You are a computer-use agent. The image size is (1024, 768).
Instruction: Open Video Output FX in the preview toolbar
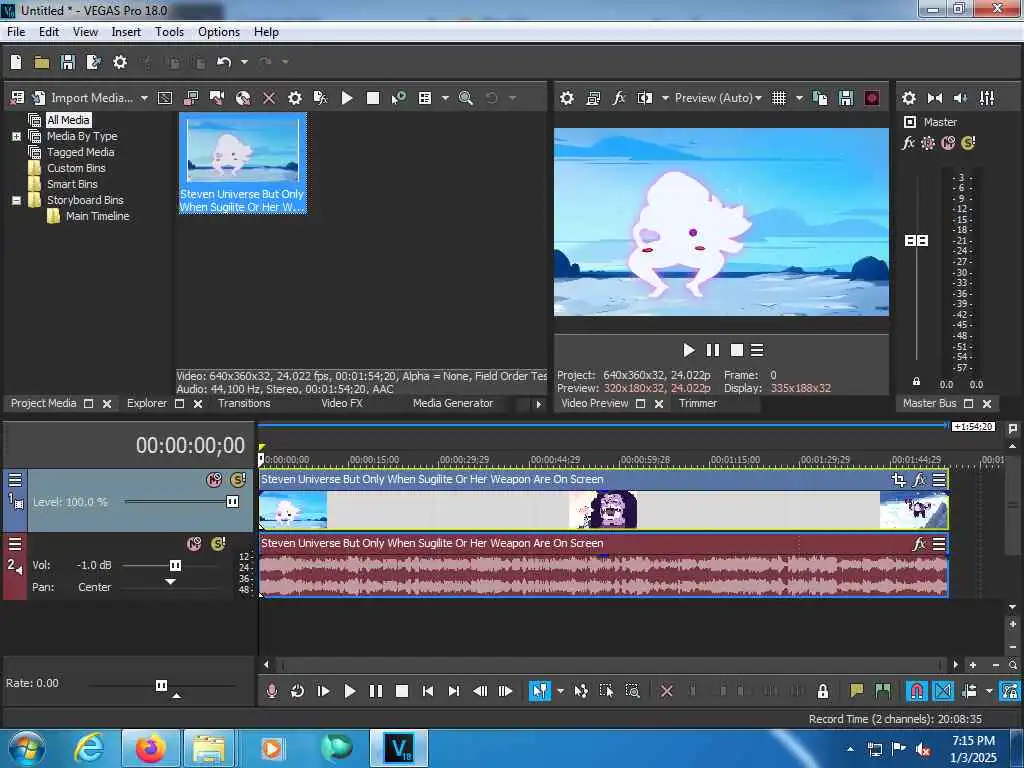click(618, 98)
